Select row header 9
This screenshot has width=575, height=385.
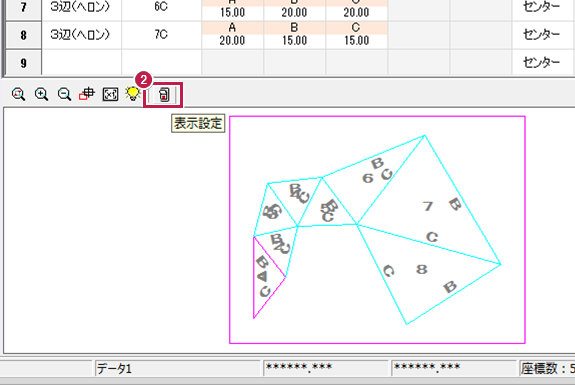(23, 63)
